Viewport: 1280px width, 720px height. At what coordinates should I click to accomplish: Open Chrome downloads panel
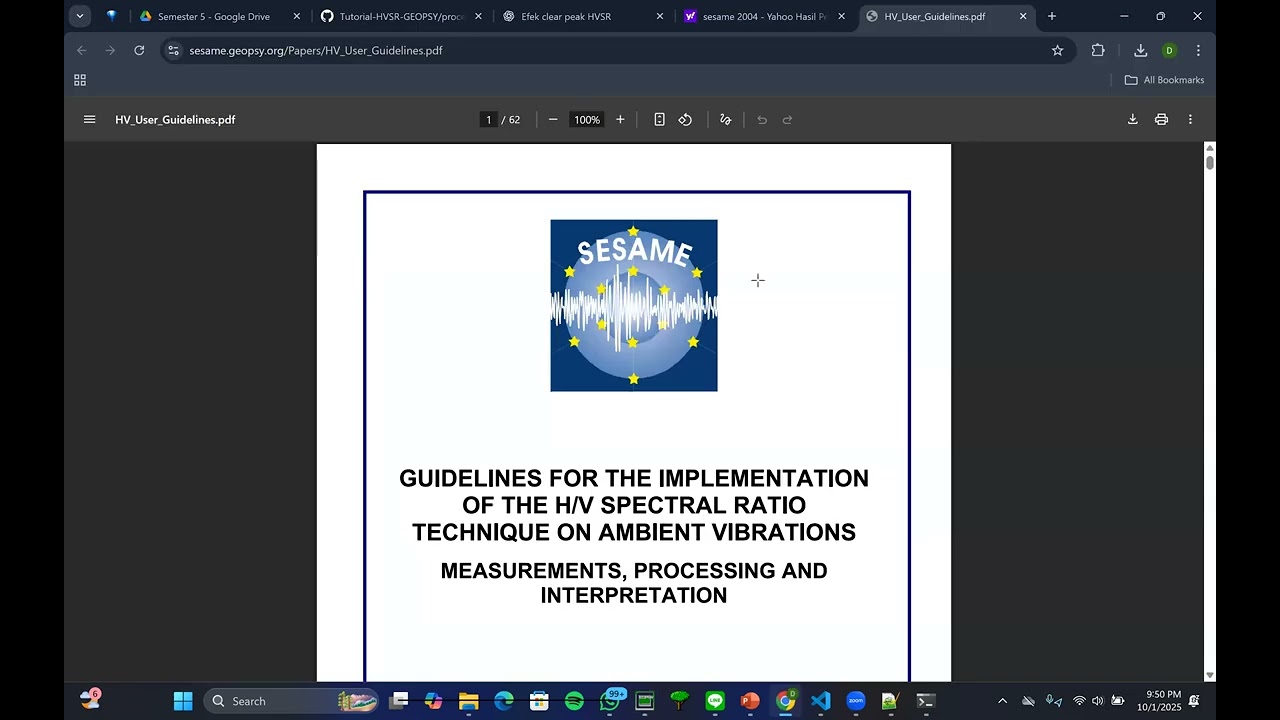click(1140, 50)
